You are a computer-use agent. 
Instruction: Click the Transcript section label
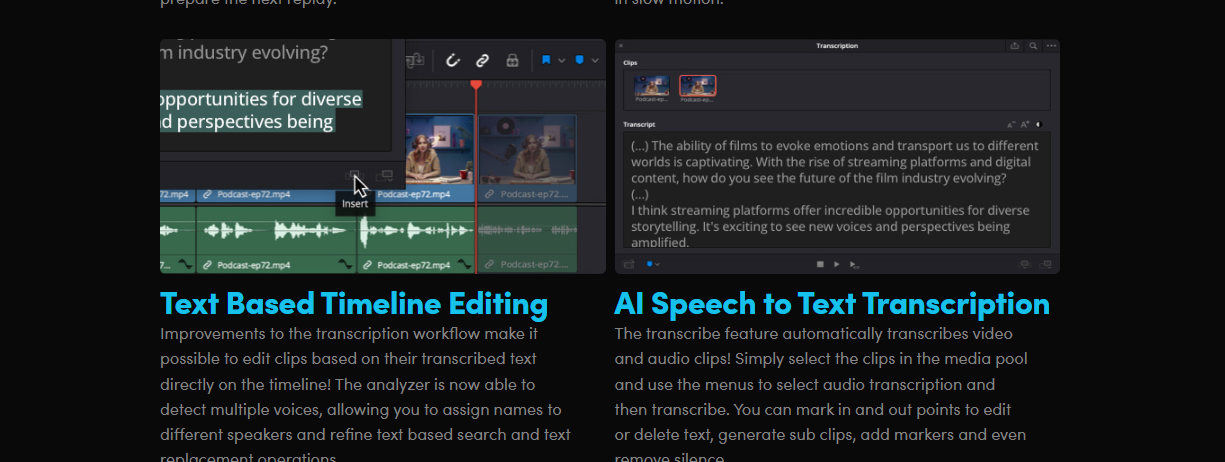(639, 125)
